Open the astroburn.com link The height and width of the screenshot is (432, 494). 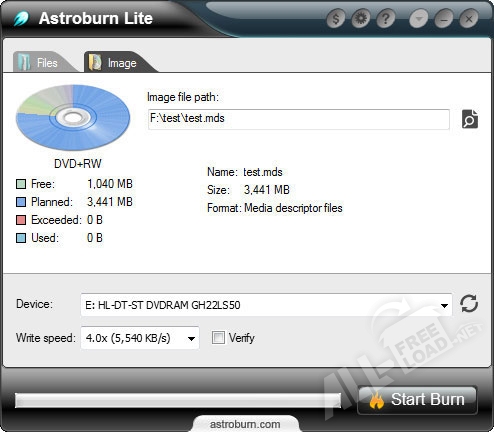tap(245, 424)
